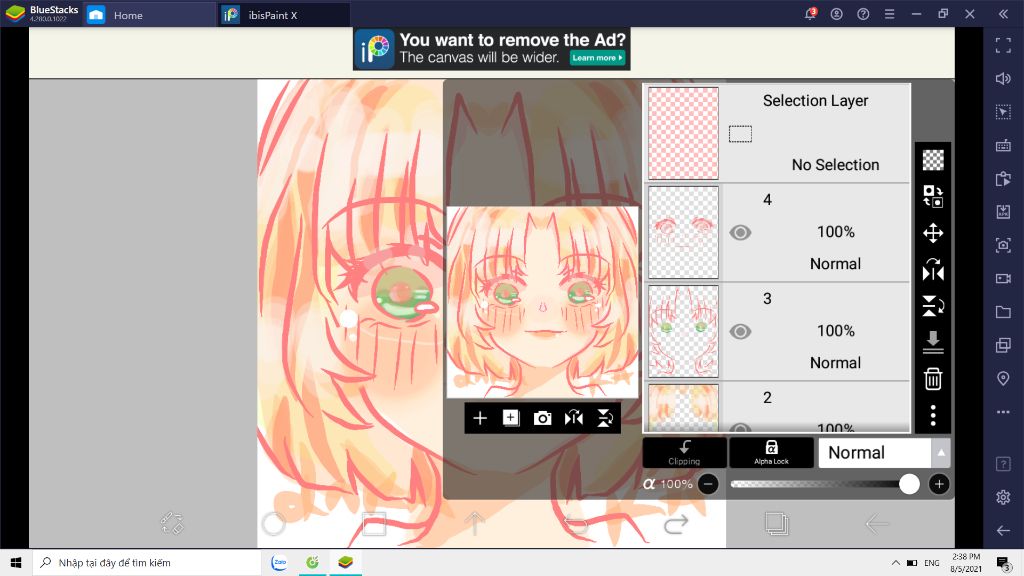The image size is (1024, 576).
Task: Open BlueStacks taskbar icon
Action: click(x=345, y=562)
